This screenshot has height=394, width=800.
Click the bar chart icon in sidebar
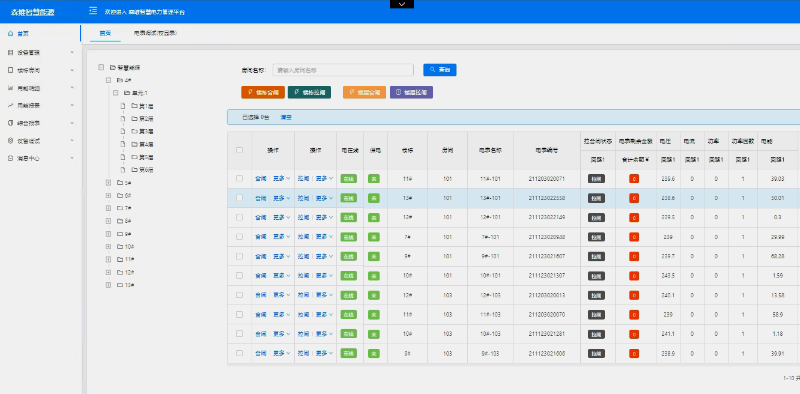[x=11, y=88]
